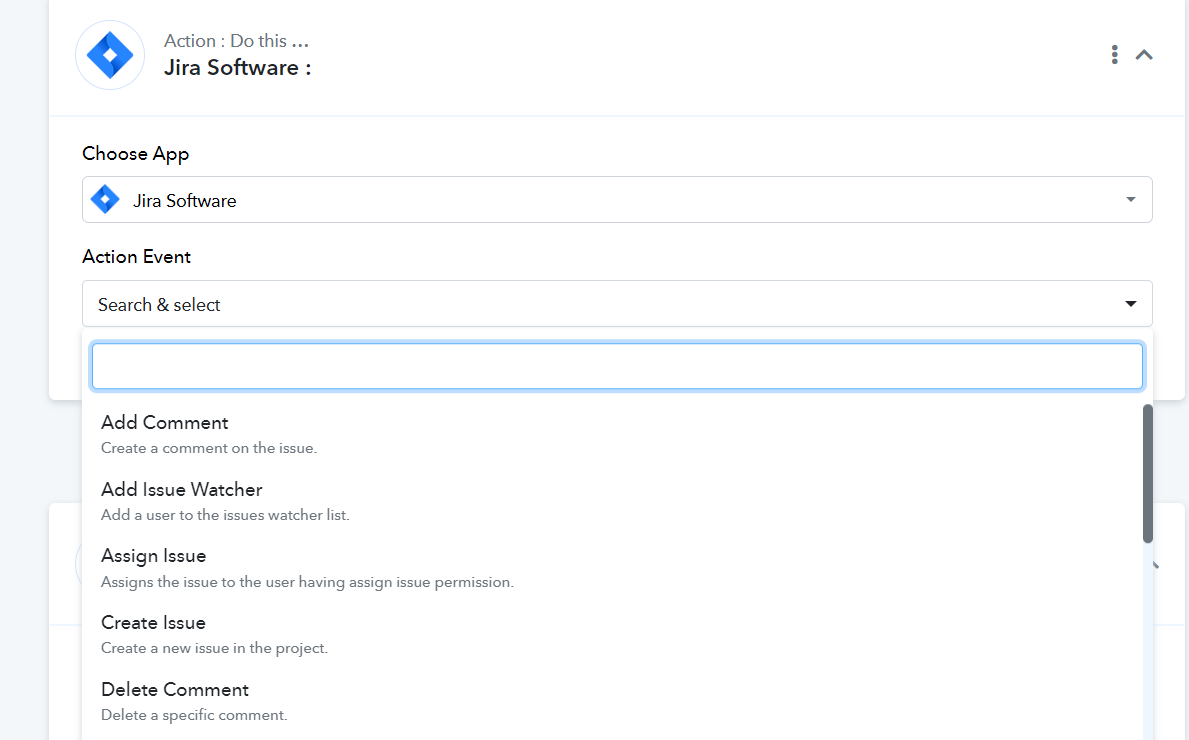1189x740 pixels.
Task: Choose the Create Issue action
Action: coord(613,635)
